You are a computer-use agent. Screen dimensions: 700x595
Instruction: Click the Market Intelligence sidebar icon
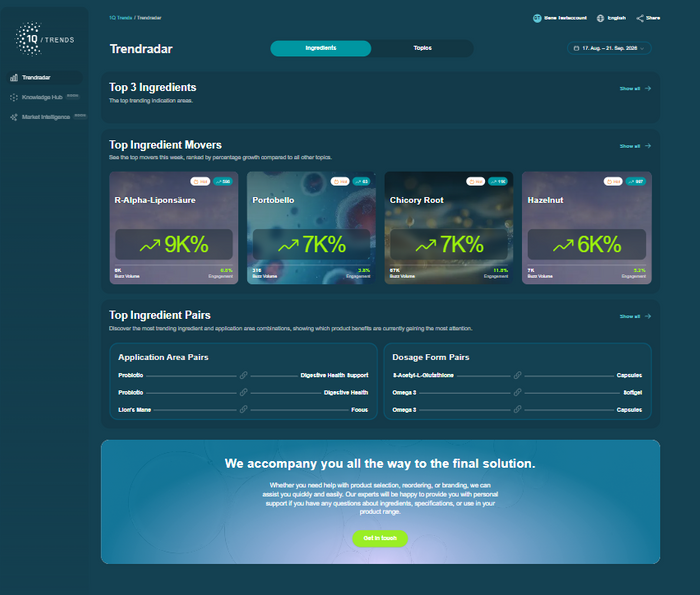(14, 117)
